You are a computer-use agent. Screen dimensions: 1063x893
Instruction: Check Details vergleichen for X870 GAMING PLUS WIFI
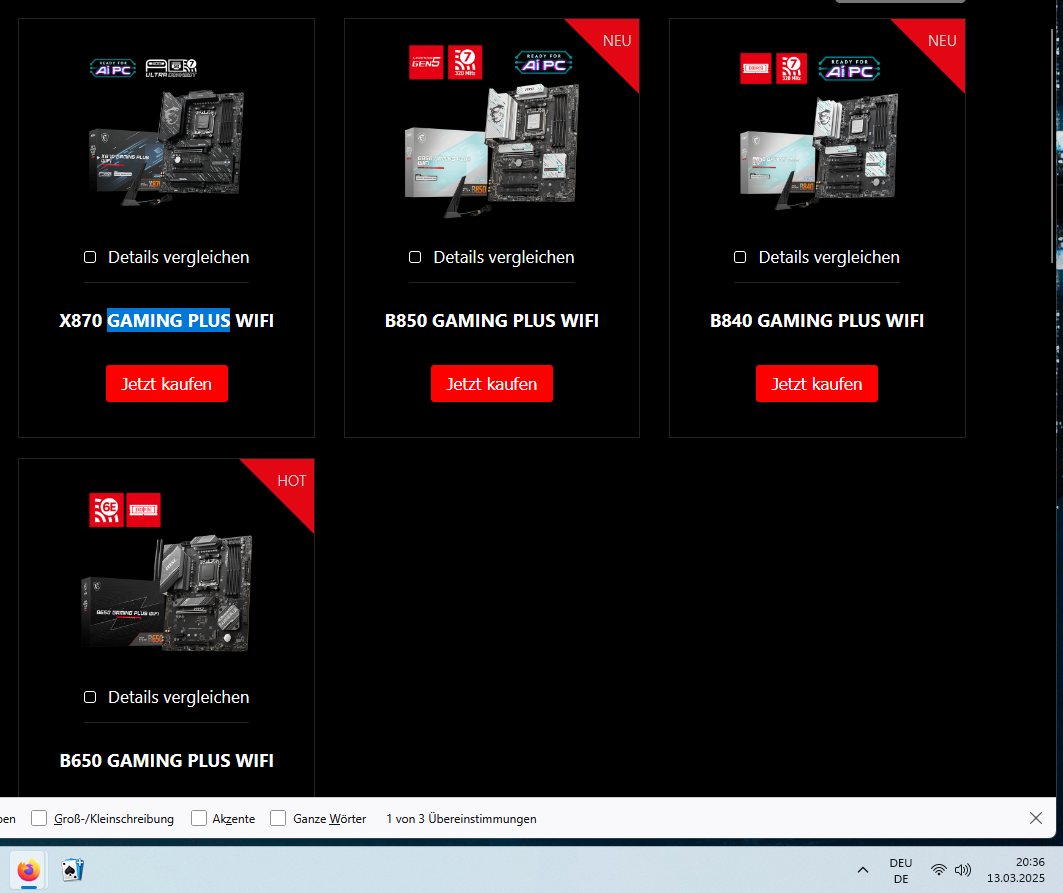89,257
